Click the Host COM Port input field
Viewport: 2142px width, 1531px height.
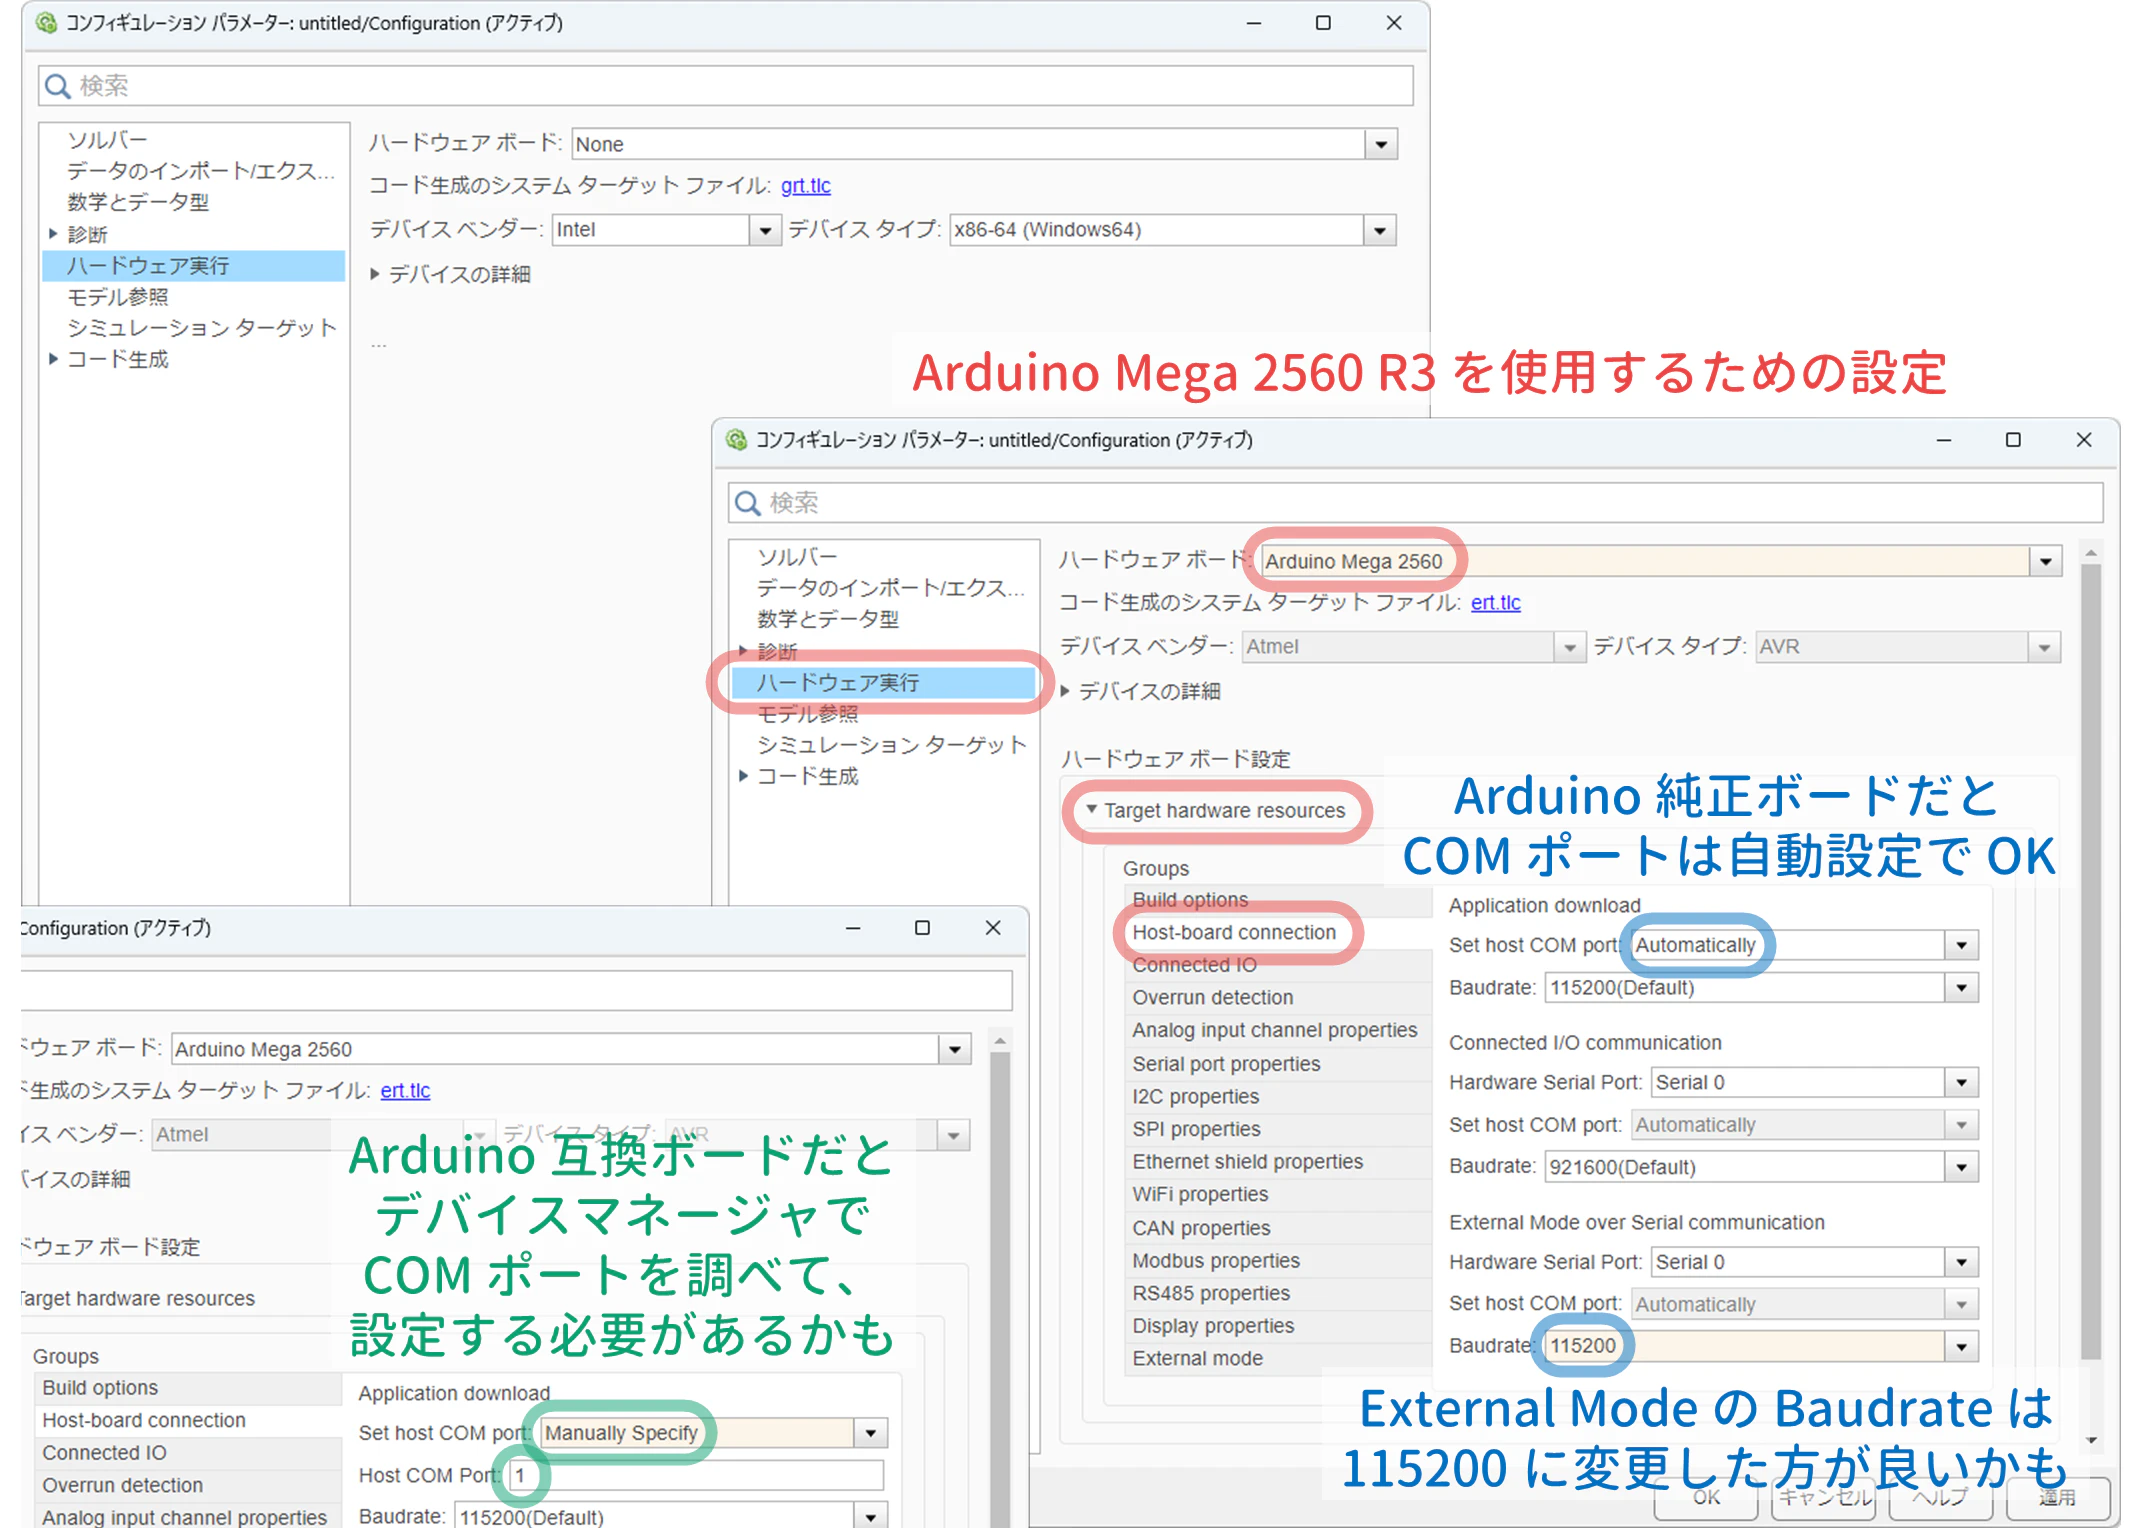pyautogui.click(x=696, y=1476)
